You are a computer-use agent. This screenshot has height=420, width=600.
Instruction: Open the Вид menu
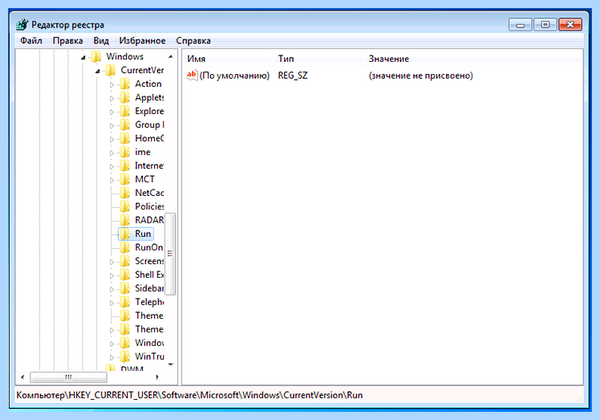tap(101, 41)
